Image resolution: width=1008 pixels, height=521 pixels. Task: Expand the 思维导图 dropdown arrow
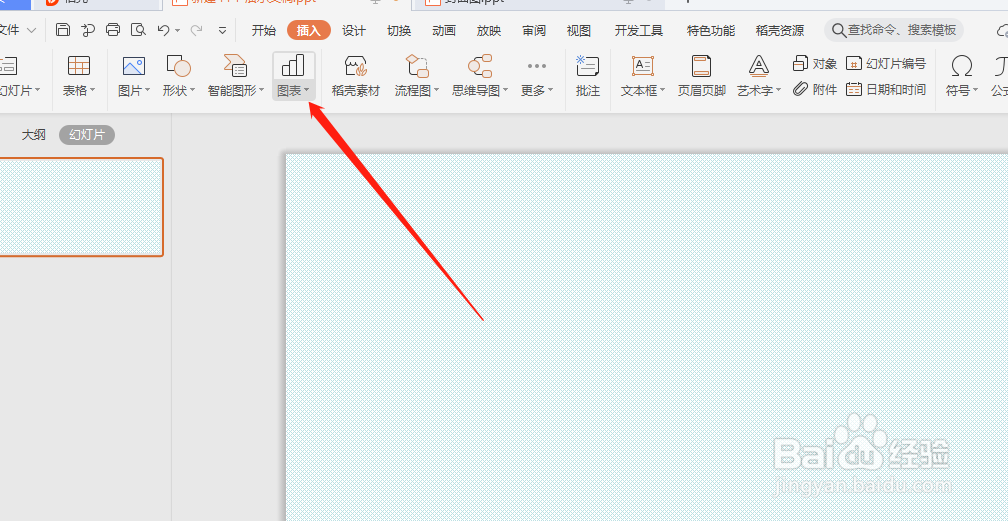pos(505,91)
